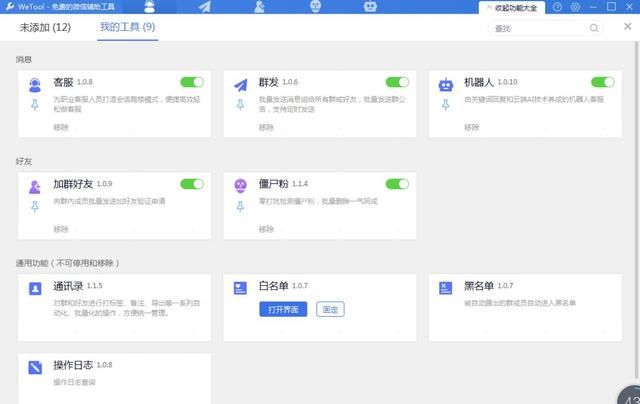This screenshot has height=404, width=640.
Task: Select the 僵尸粉 1.1.4 title text
Action: 283,184
